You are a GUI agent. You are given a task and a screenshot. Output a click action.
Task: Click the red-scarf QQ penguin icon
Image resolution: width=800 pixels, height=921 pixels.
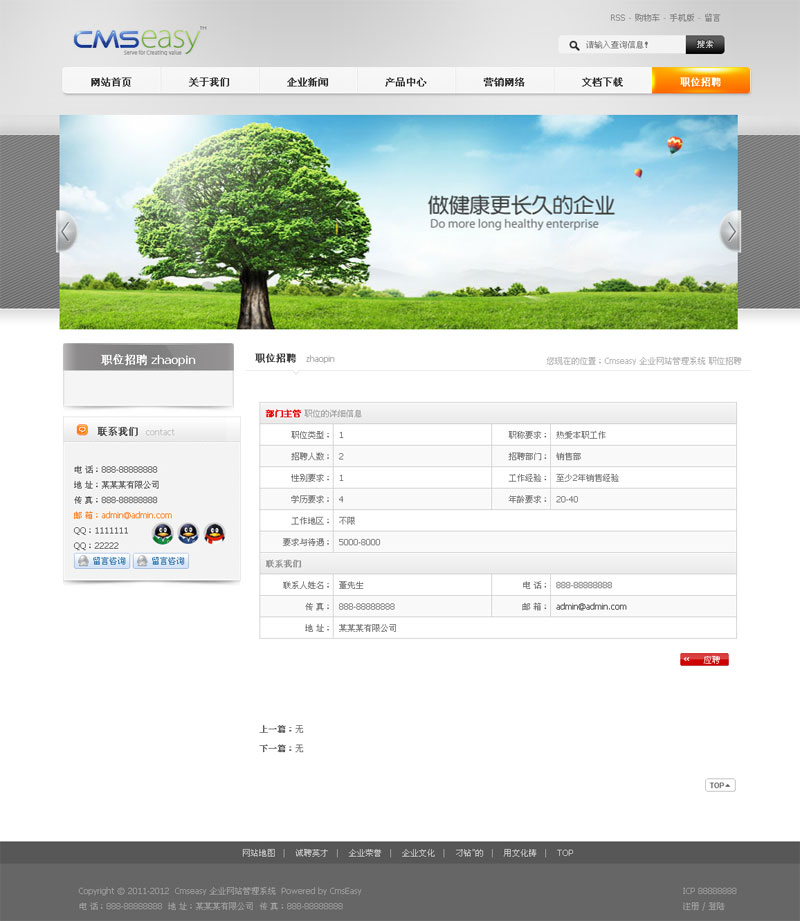[x=214, y=533]
